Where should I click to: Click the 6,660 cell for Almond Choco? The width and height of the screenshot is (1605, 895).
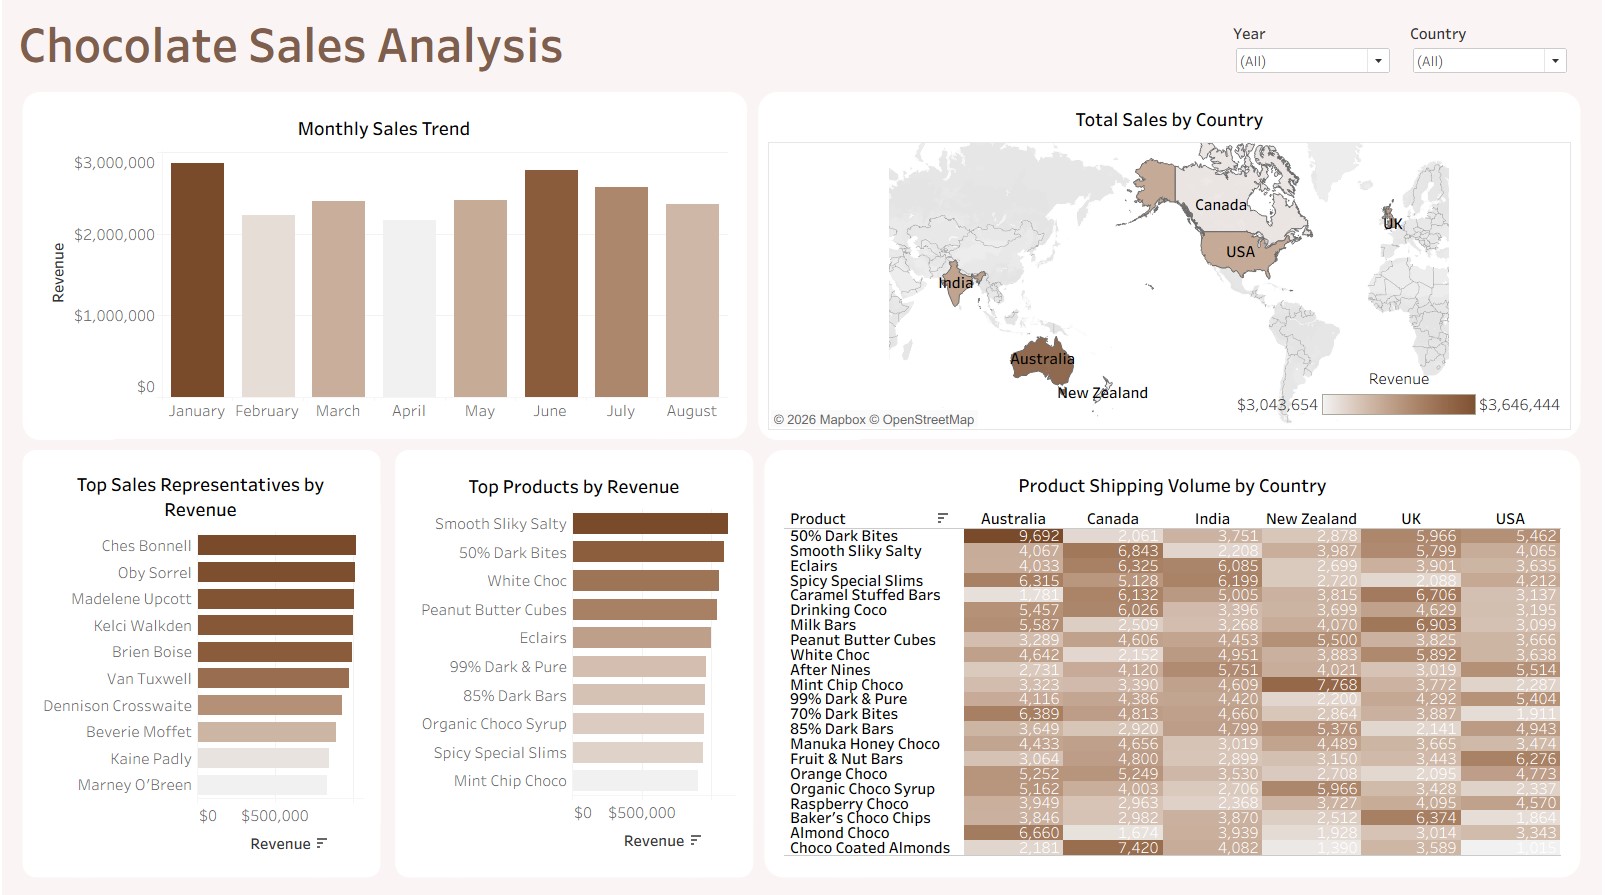click(x=1012, y=833)
